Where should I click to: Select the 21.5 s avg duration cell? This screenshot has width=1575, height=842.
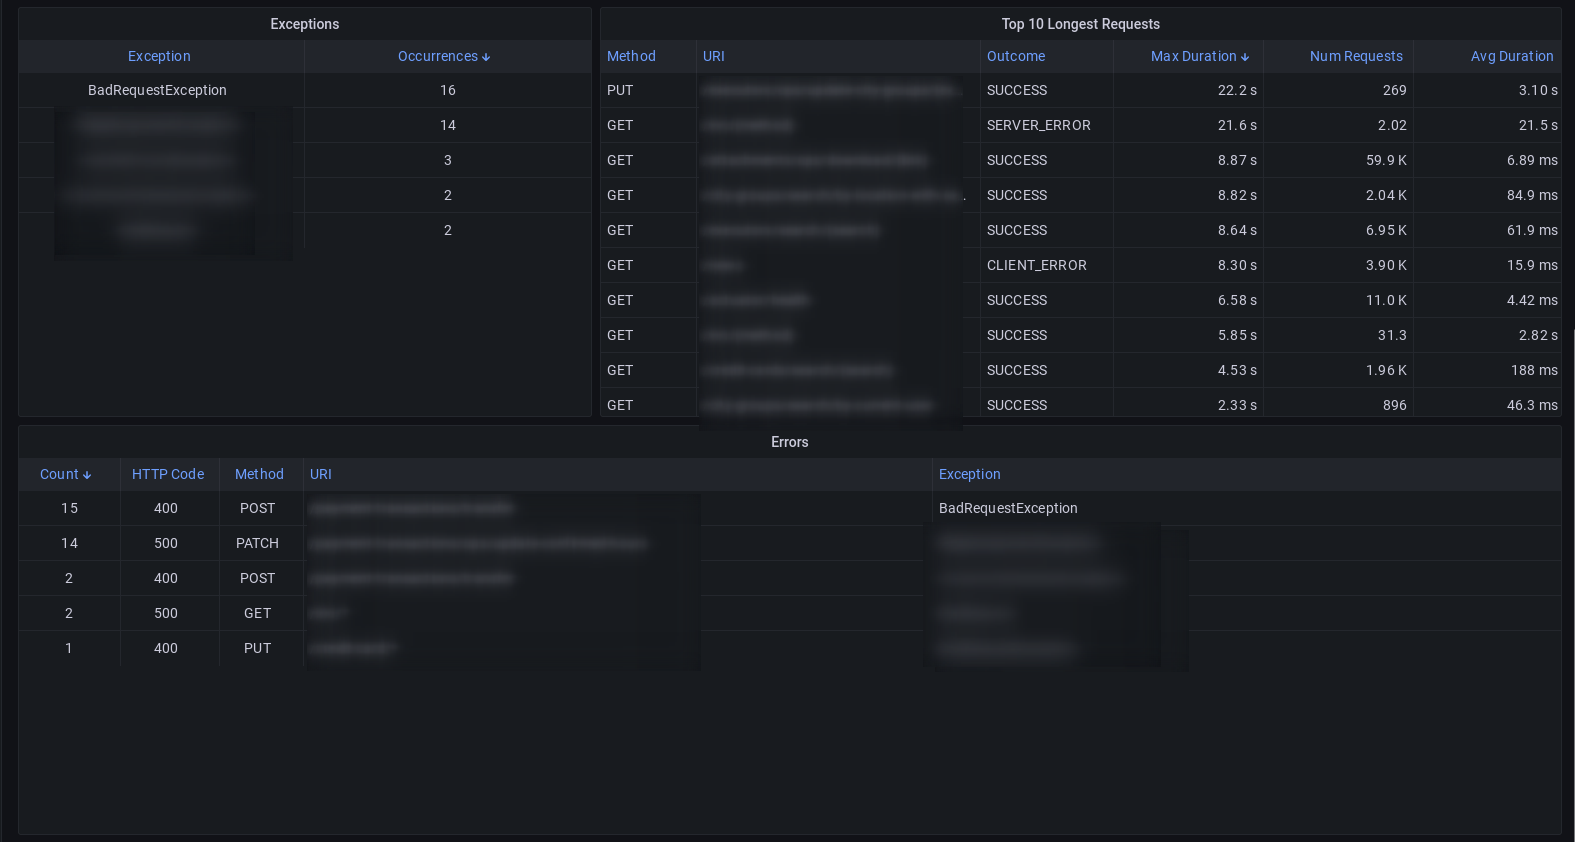(1538, 125)
